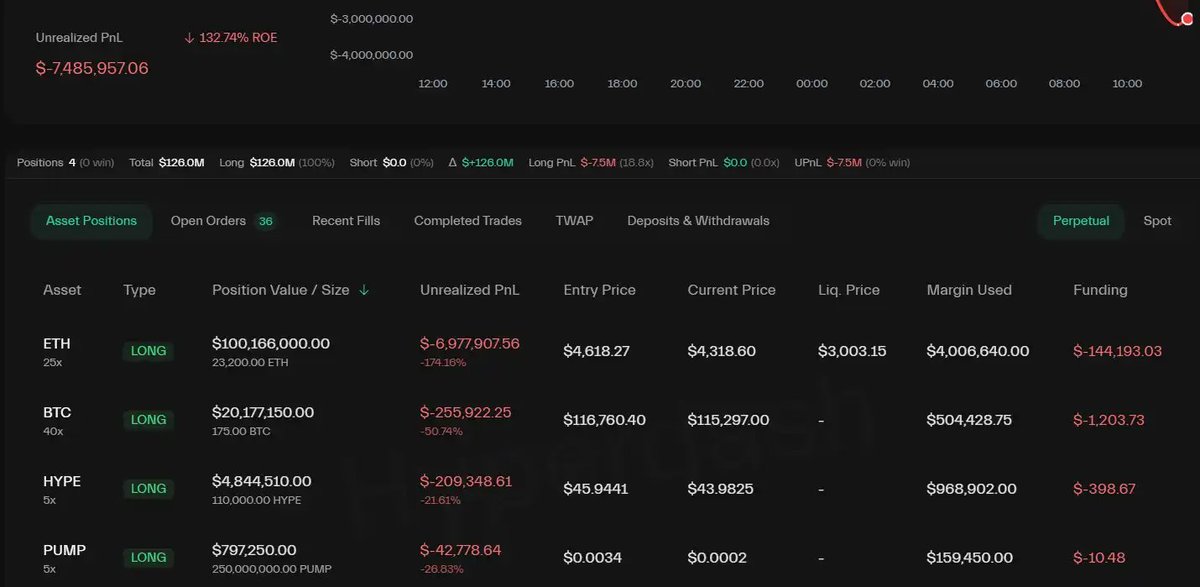Open the Open Orders tab
This screenshot has height=587, width=1200.
(208, 221)
